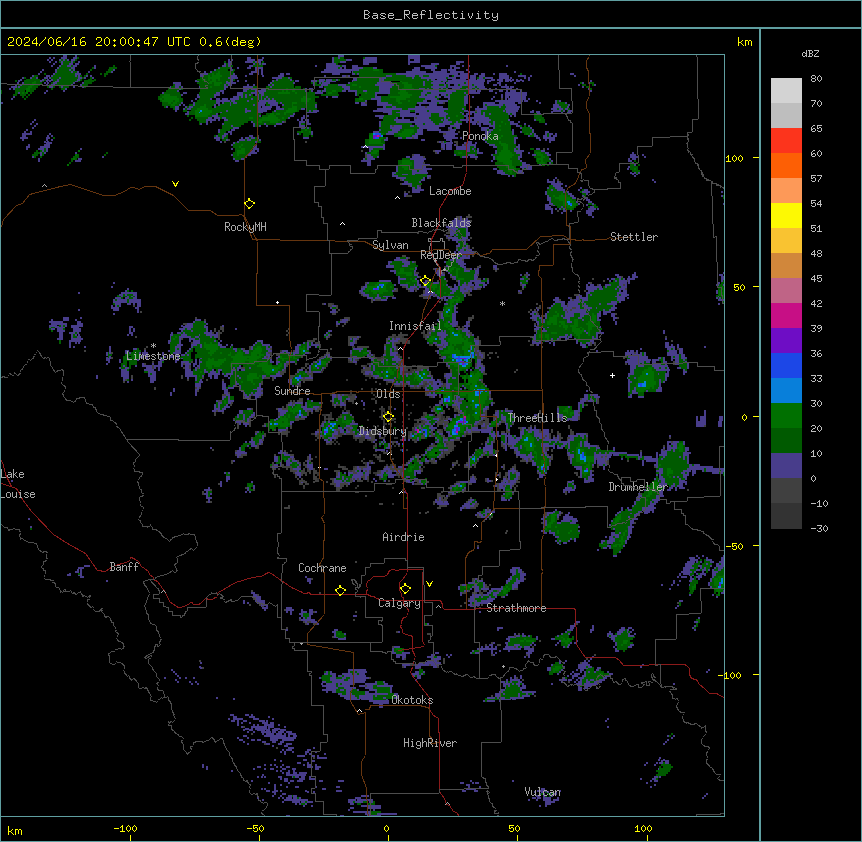Click the purple swatch in dBZ legend
This screenshot has width=862, height=842.
[x=786, y=340]
